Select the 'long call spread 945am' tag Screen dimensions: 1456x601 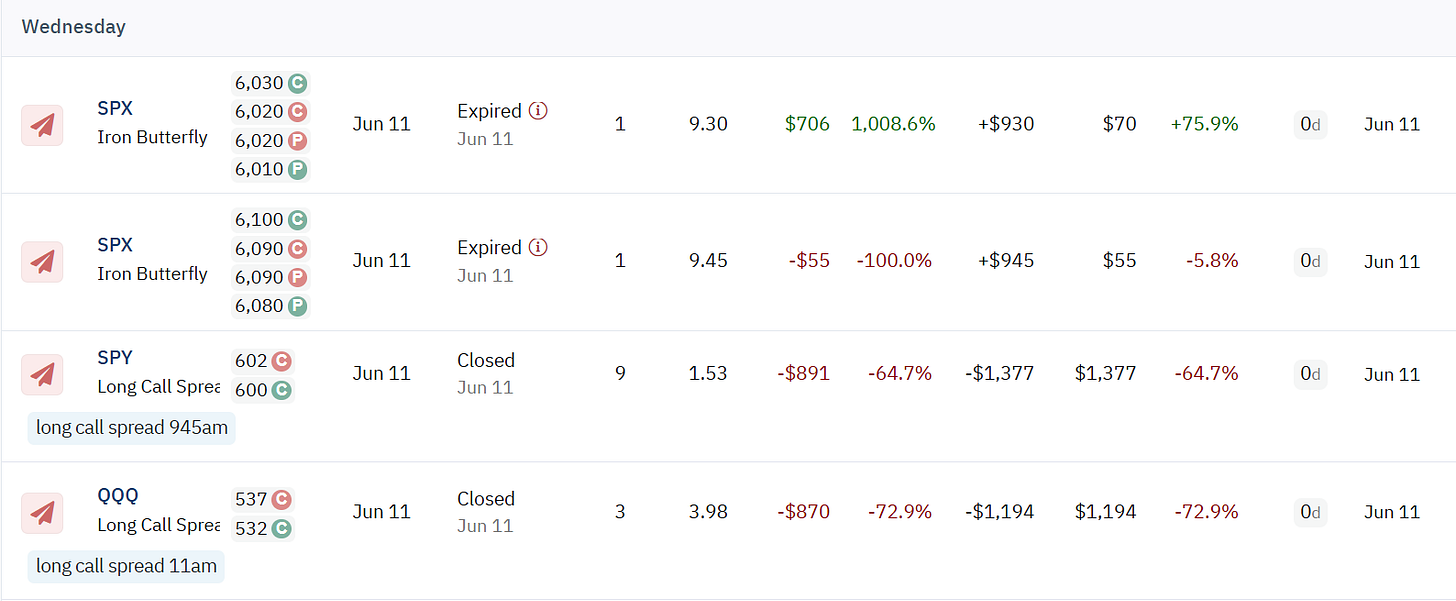pos(132,428)
